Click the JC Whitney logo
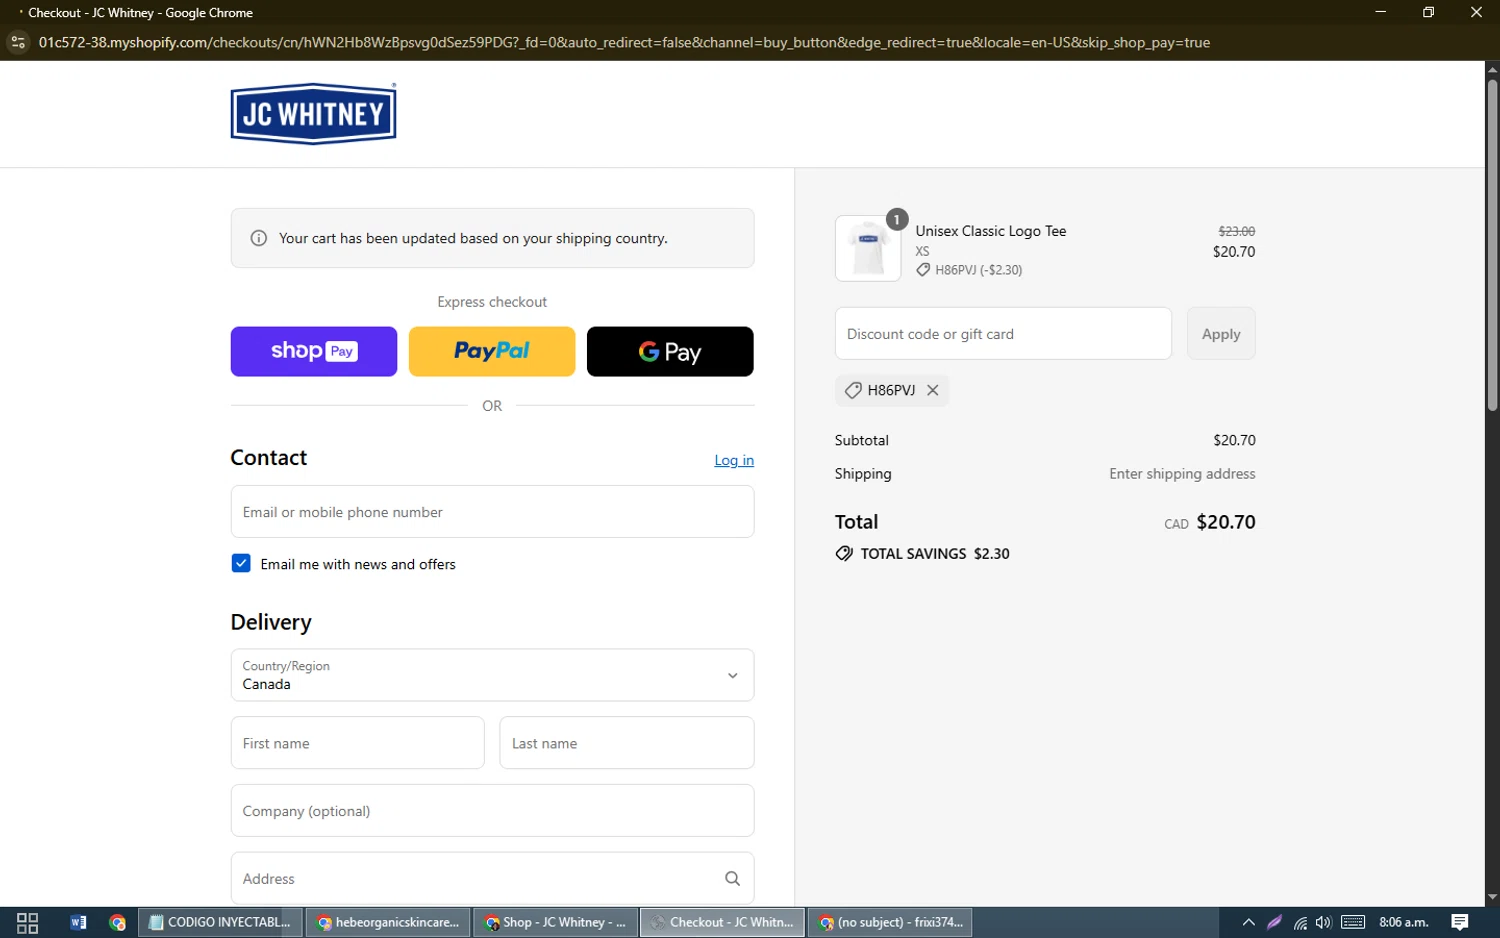The image size is (1500, 938). tap(313, 114)
